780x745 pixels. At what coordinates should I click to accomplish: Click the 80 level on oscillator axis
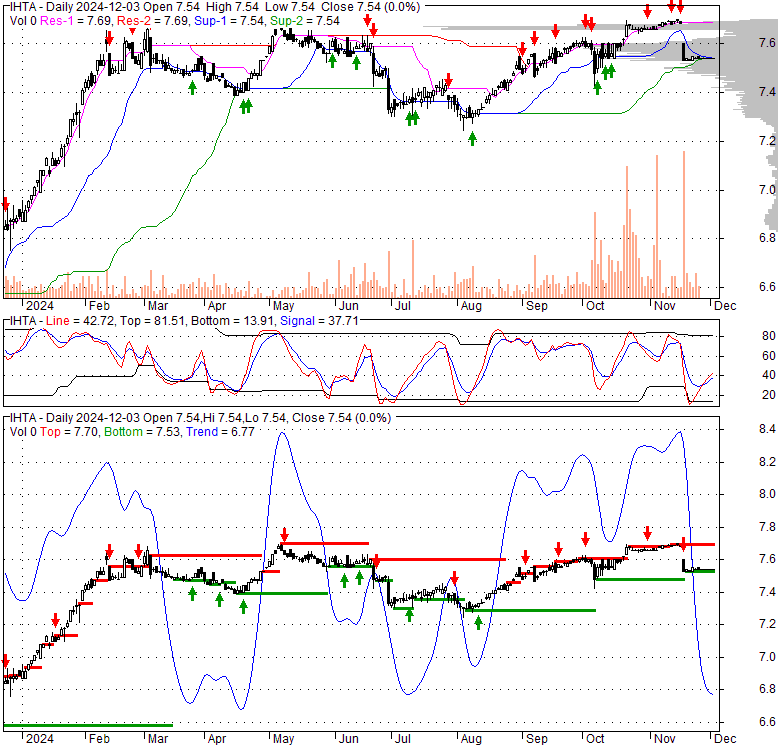coord(769,336)
